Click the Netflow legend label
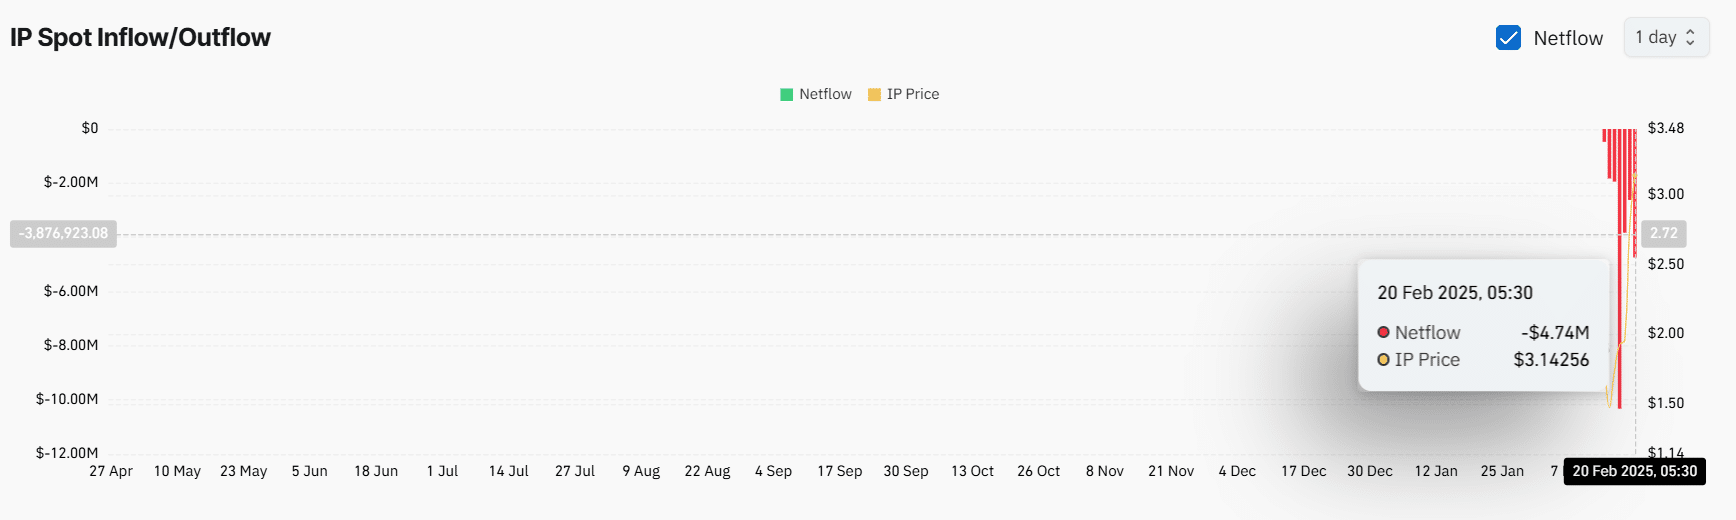Image resolution: width=1736 pixels, height=520 pixels. [825, 94]
